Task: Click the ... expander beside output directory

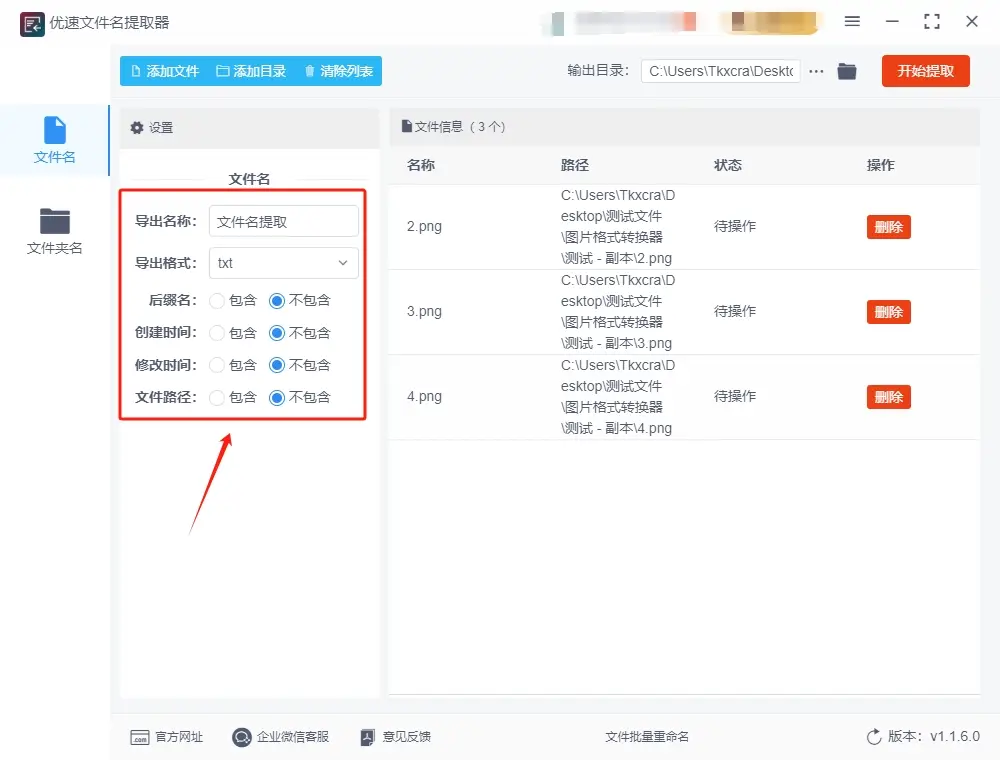Action: coord(816,71)
